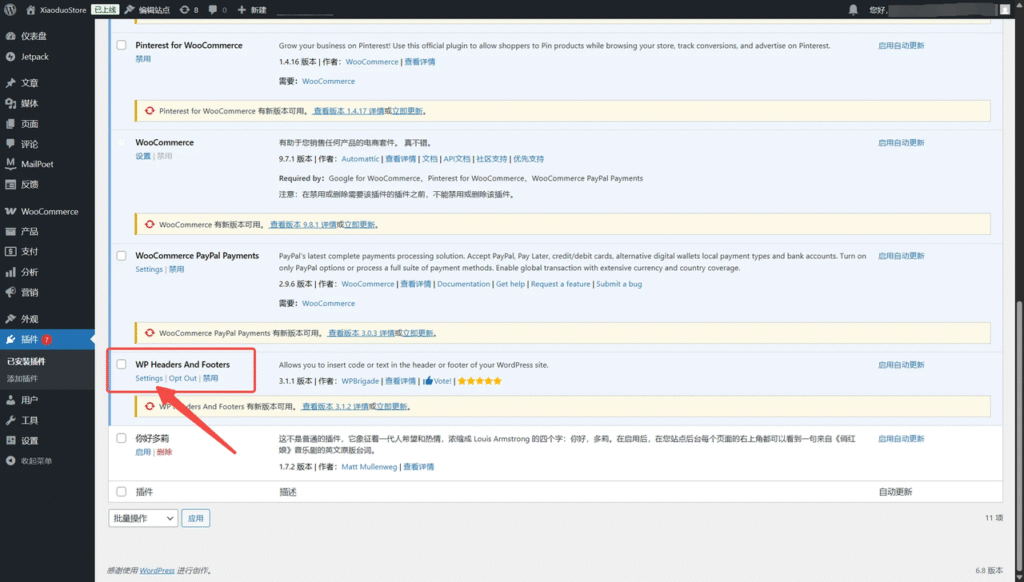Tick the WP Headers And Footers checkbox

[x=121, y=364]
